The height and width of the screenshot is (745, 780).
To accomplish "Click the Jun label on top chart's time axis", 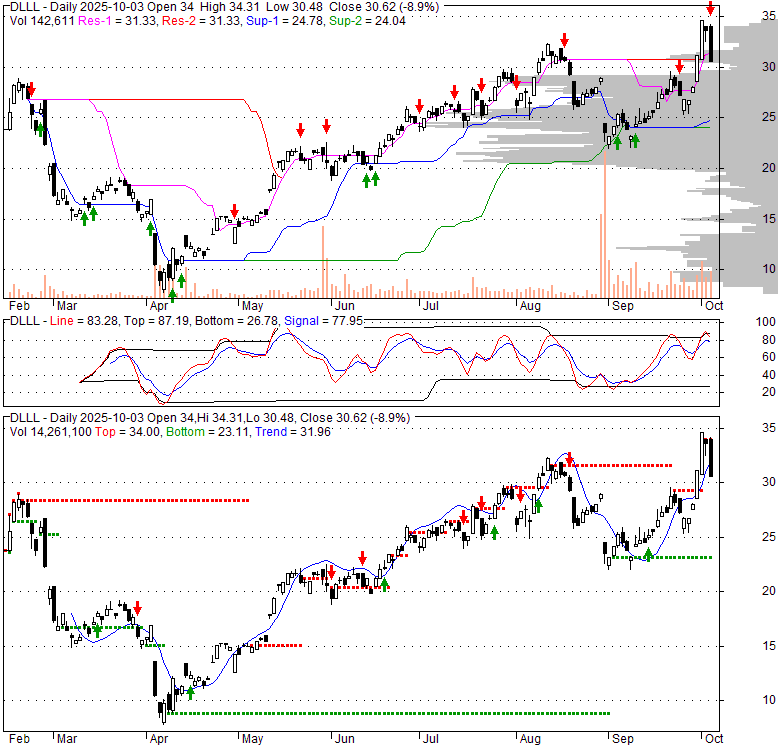I will 344,306.
